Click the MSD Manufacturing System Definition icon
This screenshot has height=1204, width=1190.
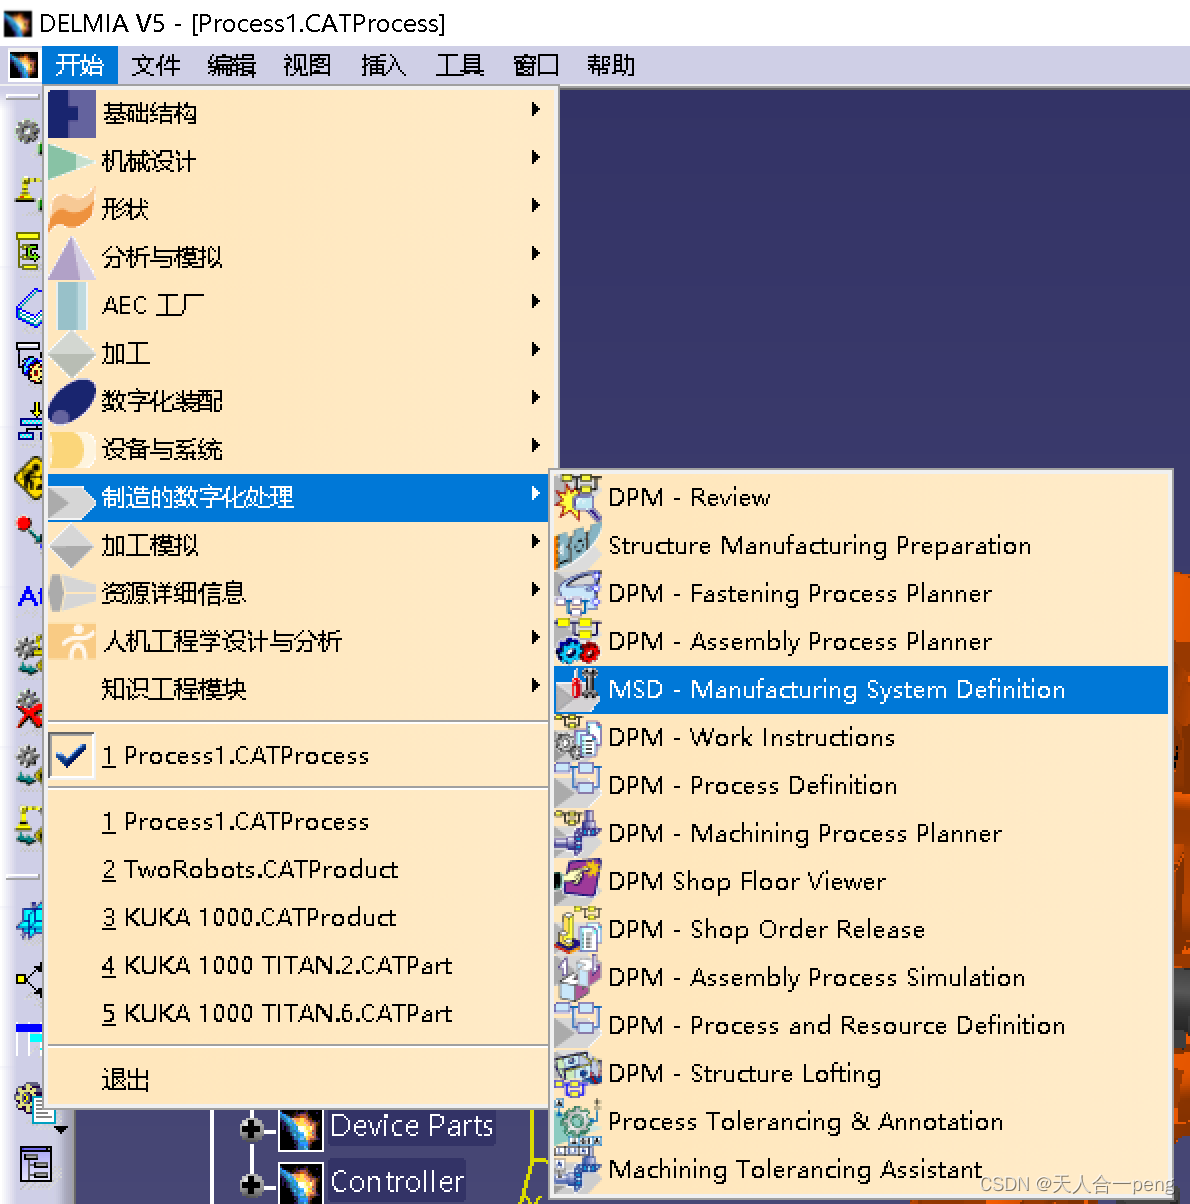click(x=577, y=689)
